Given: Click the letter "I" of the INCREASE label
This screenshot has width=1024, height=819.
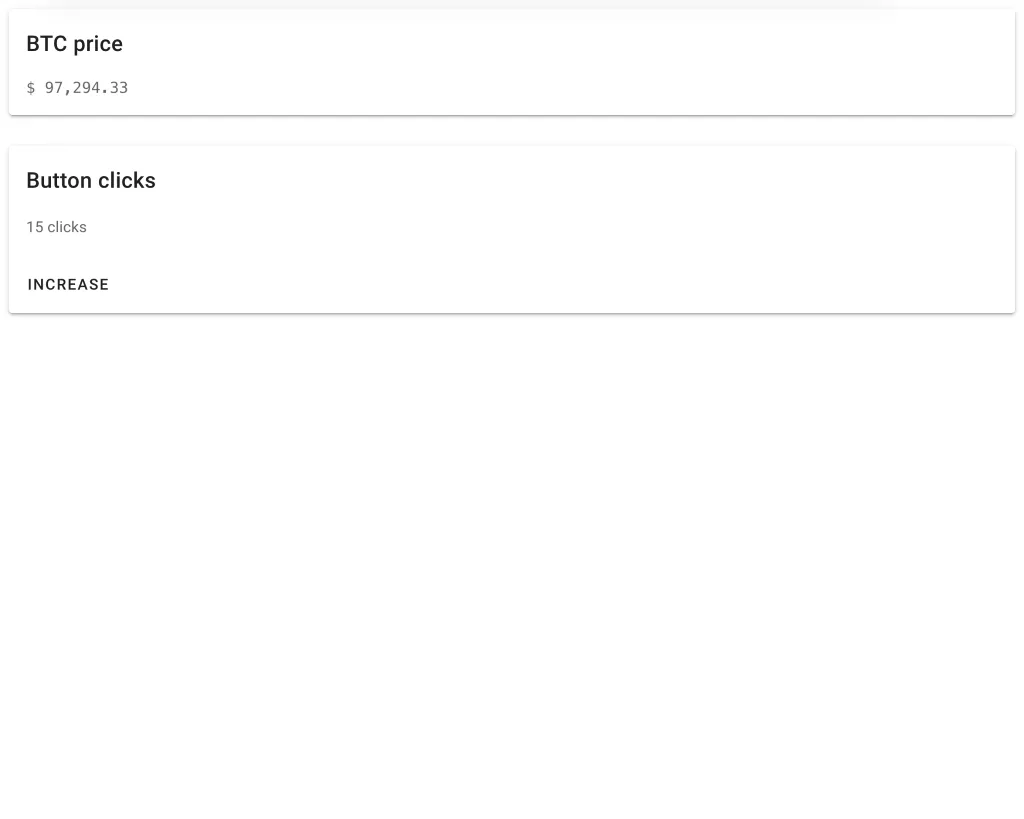Looking at the screenshot, I should [31, 285].
